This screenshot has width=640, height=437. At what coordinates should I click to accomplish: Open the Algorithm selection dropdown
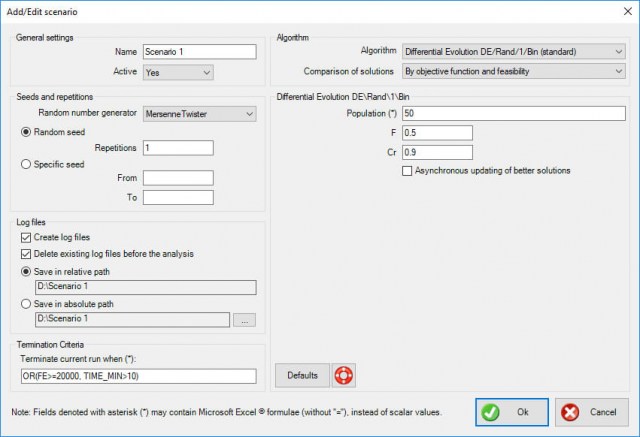(513, 51)
